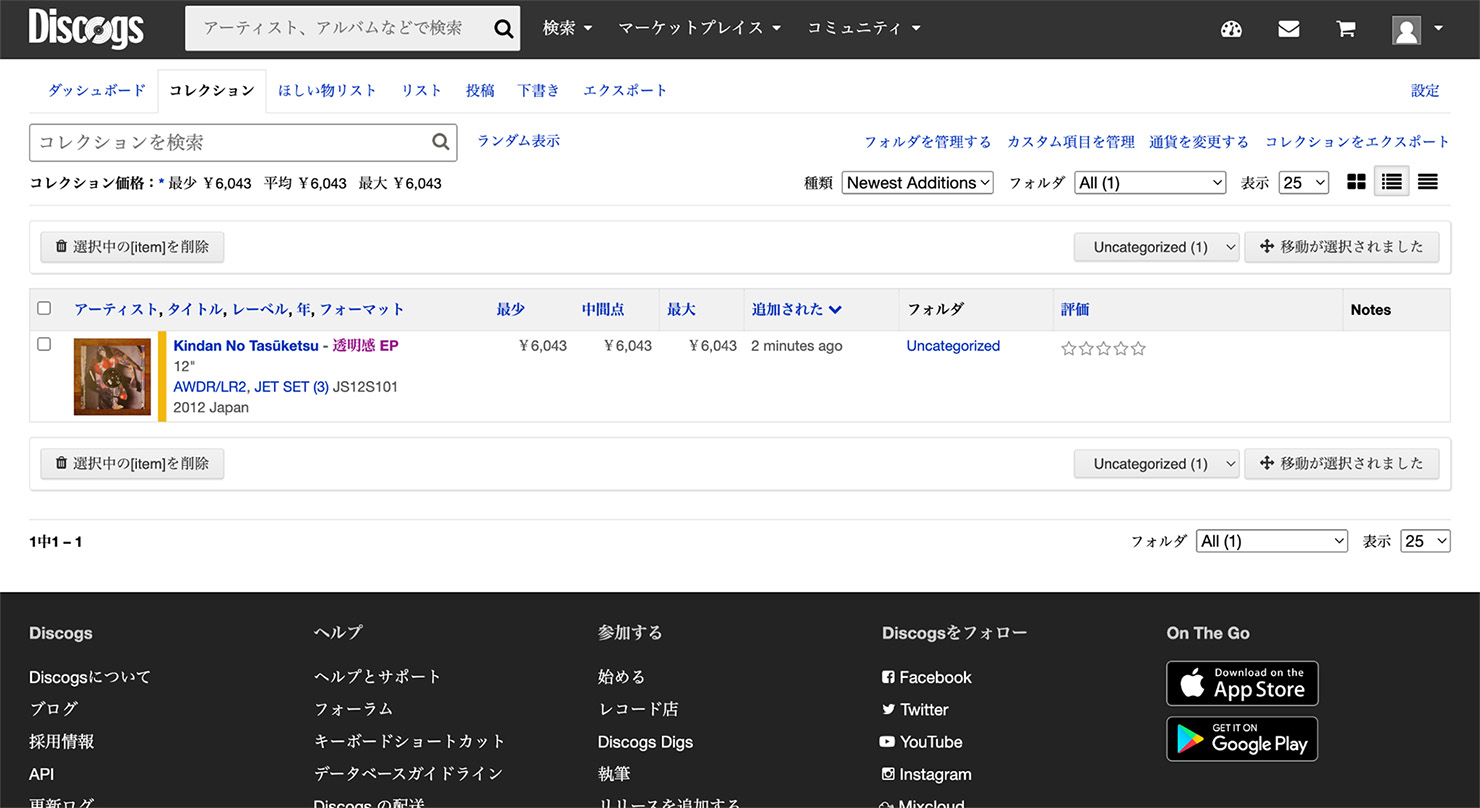Screen dimensions: 1480x808
Task: Sort by 最大 column header
Action: (681, 309)
